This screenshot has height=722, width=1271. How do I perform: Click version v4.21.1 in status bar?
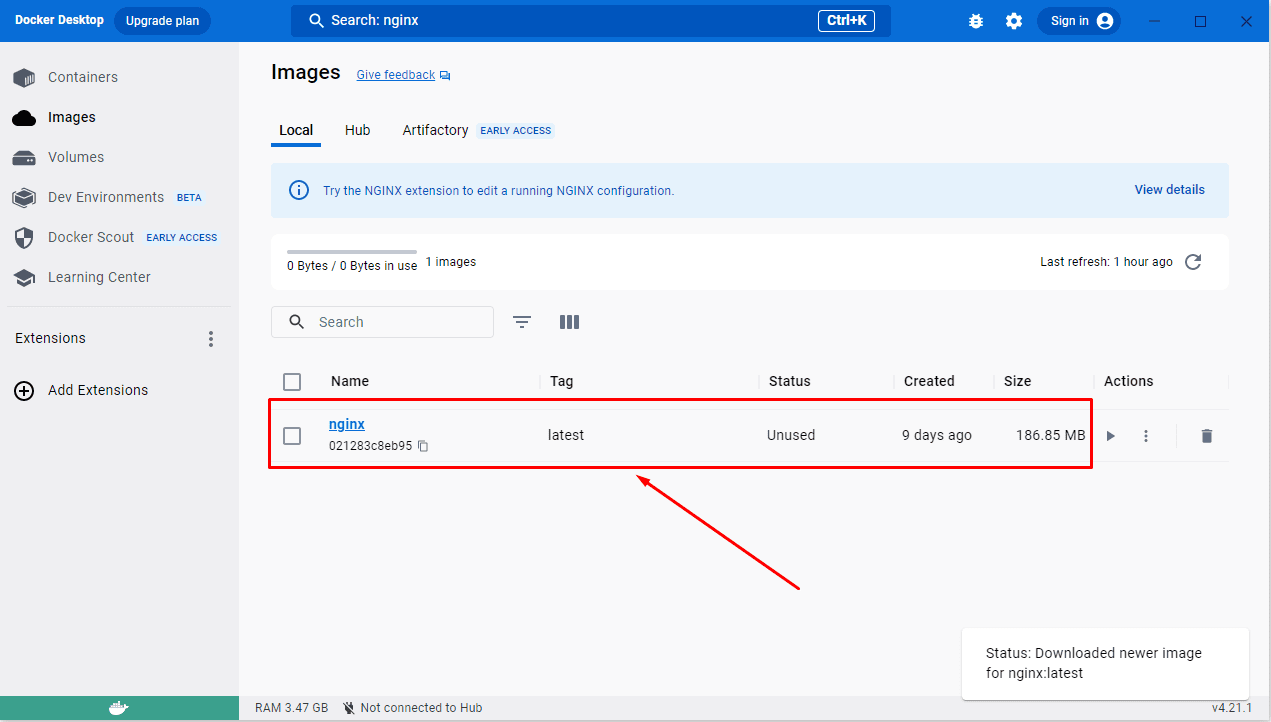pos(1232,708)
